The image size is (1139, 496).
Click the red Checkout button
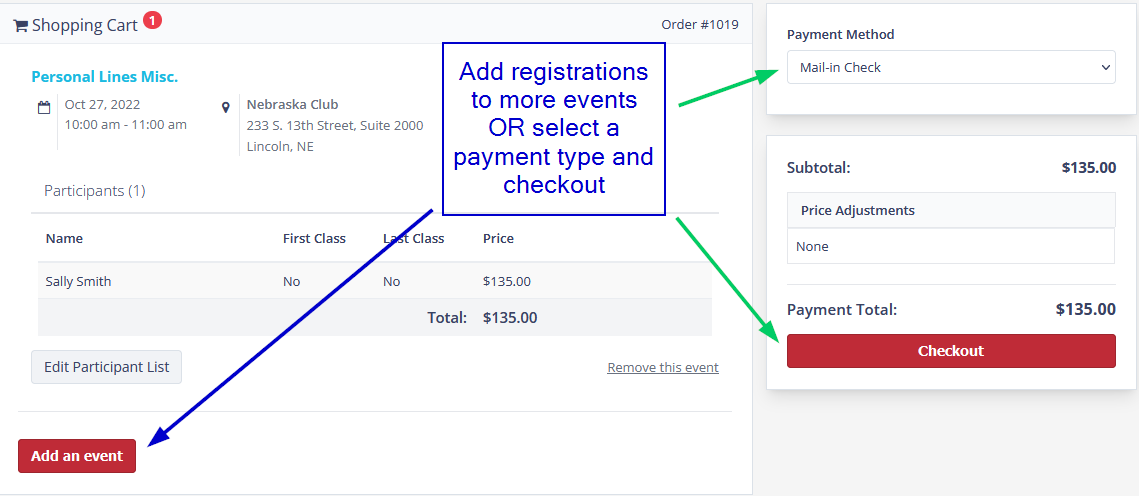pyautogui.click(x=951, y=351)
